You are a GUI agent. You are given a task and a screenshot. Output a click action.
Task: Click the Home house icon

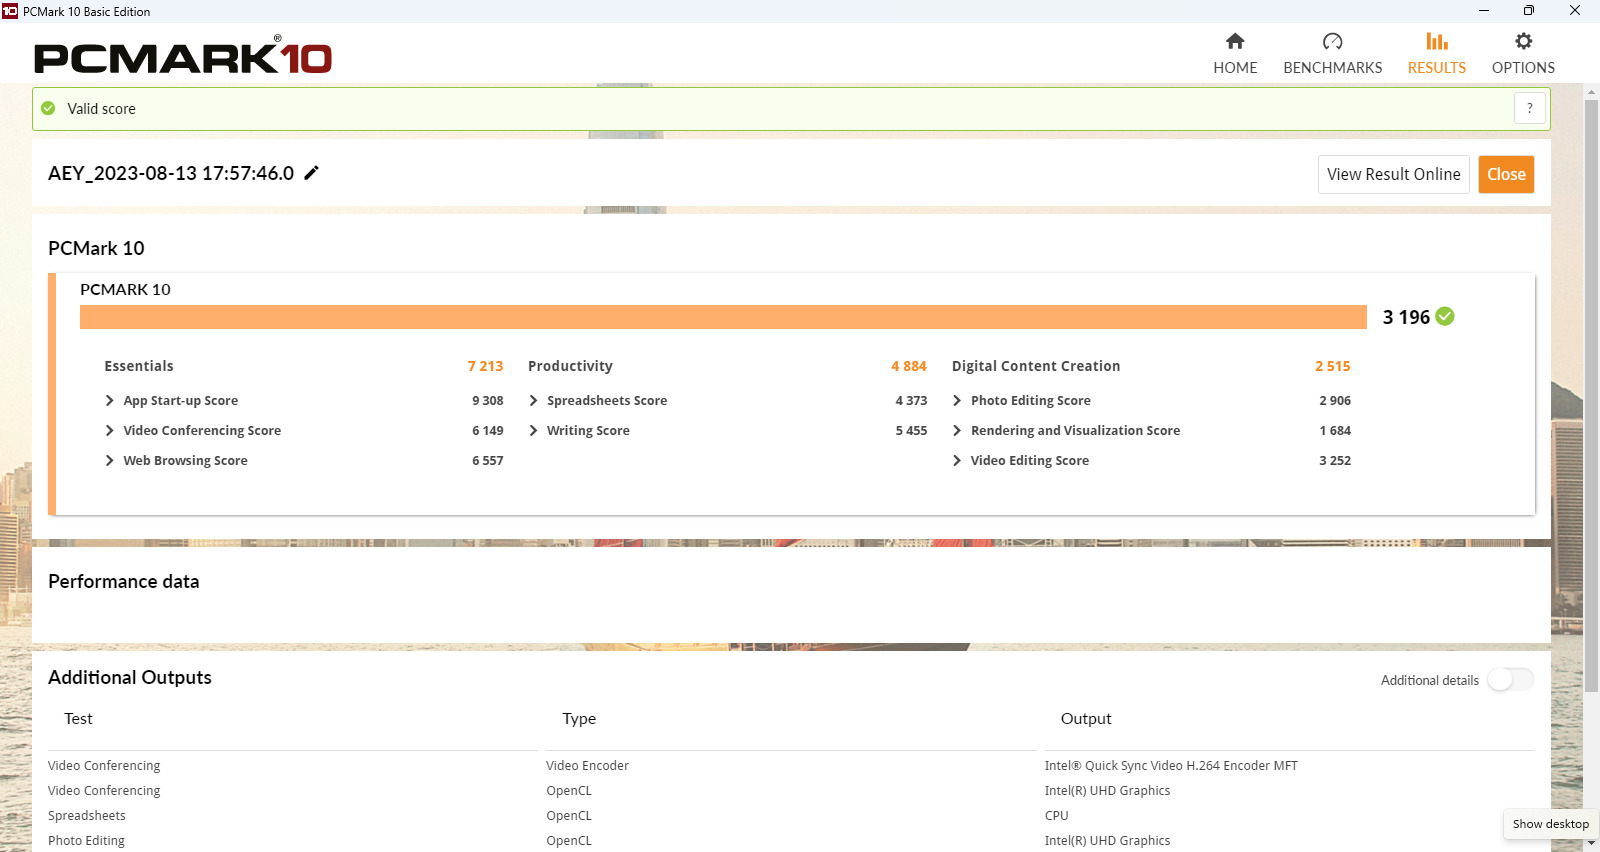(x=1235, y=41)
